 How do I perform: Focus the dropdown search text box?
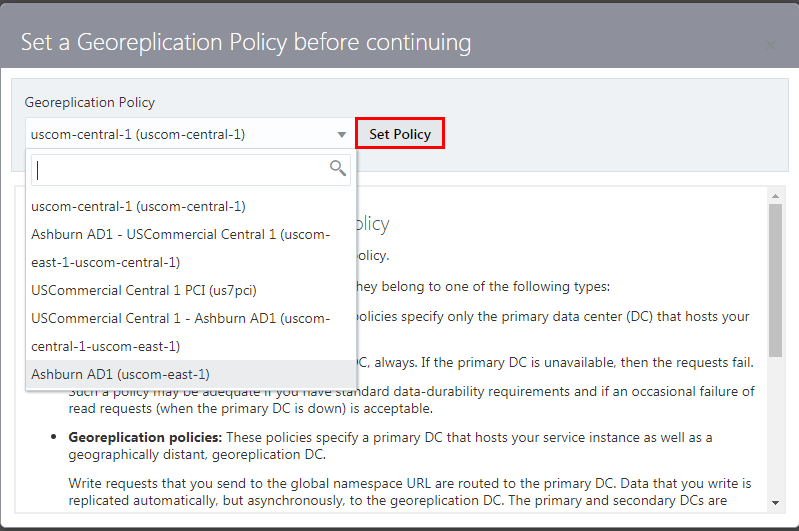point(180,170)
